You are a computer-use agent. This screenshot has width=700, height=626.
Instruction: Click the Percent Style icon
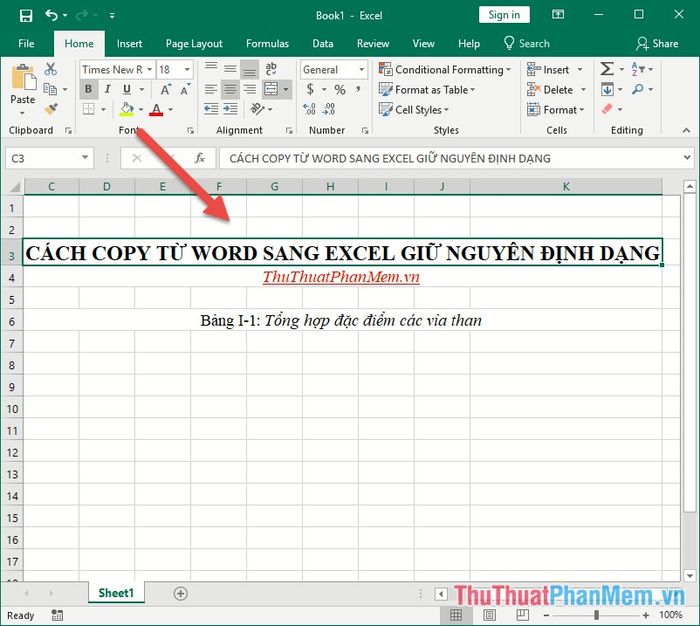(340, 90)
